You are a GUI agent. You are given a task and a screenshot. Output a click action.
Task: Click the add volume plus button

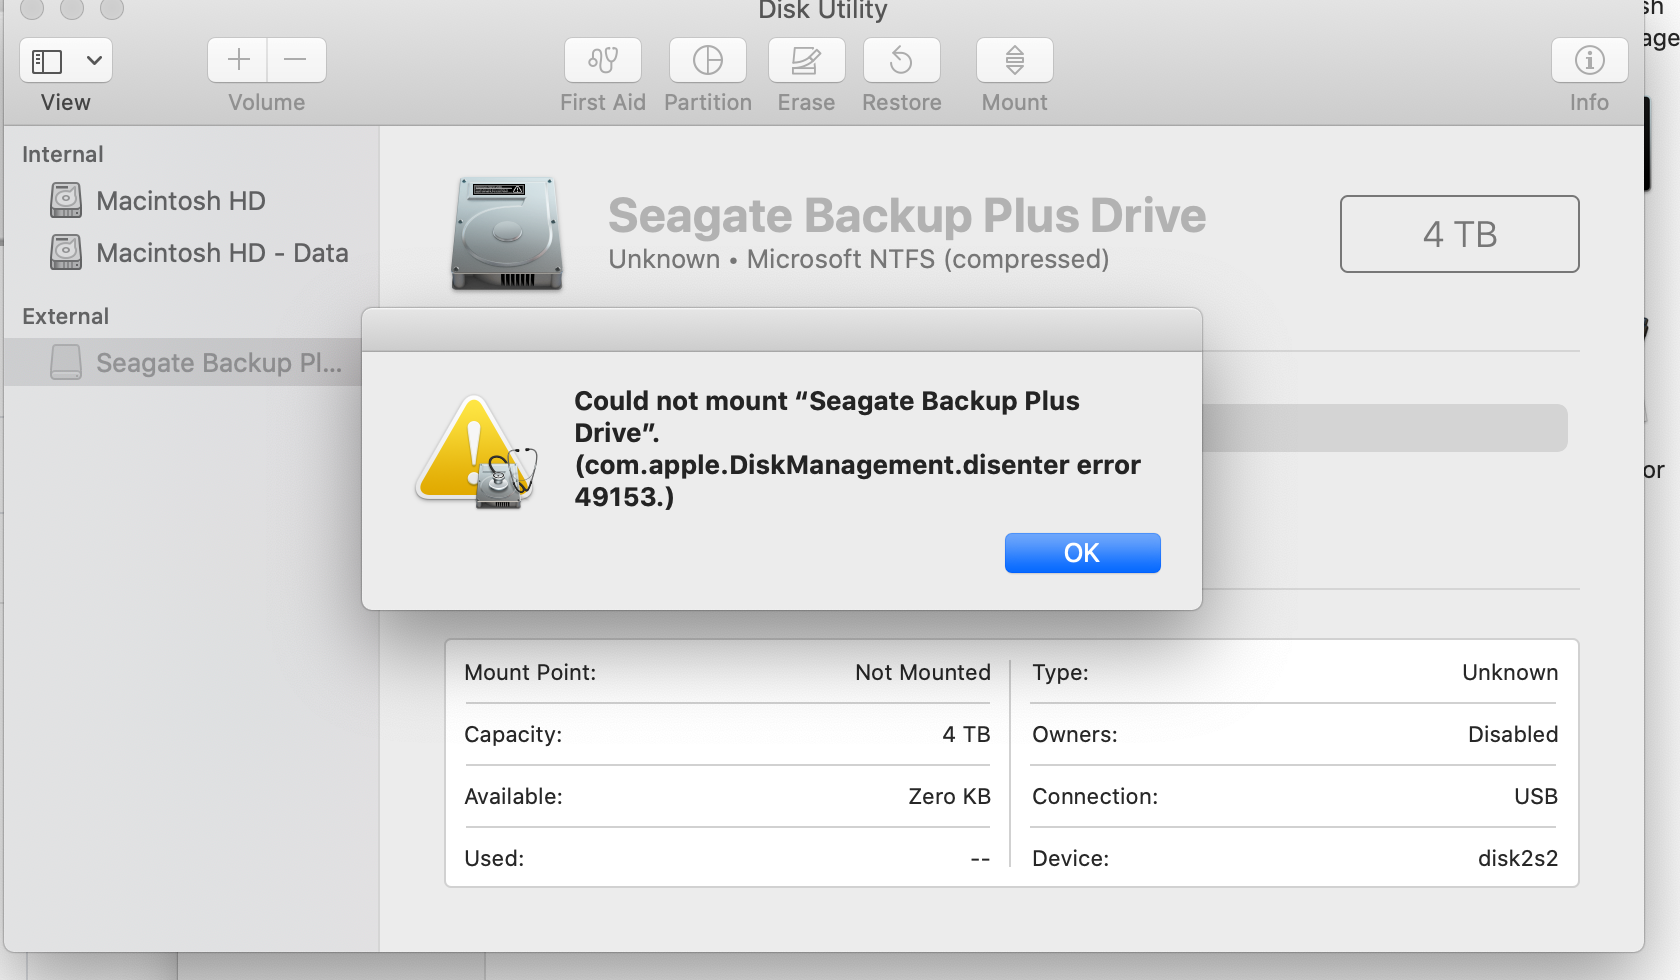click(x=238, y=60)
